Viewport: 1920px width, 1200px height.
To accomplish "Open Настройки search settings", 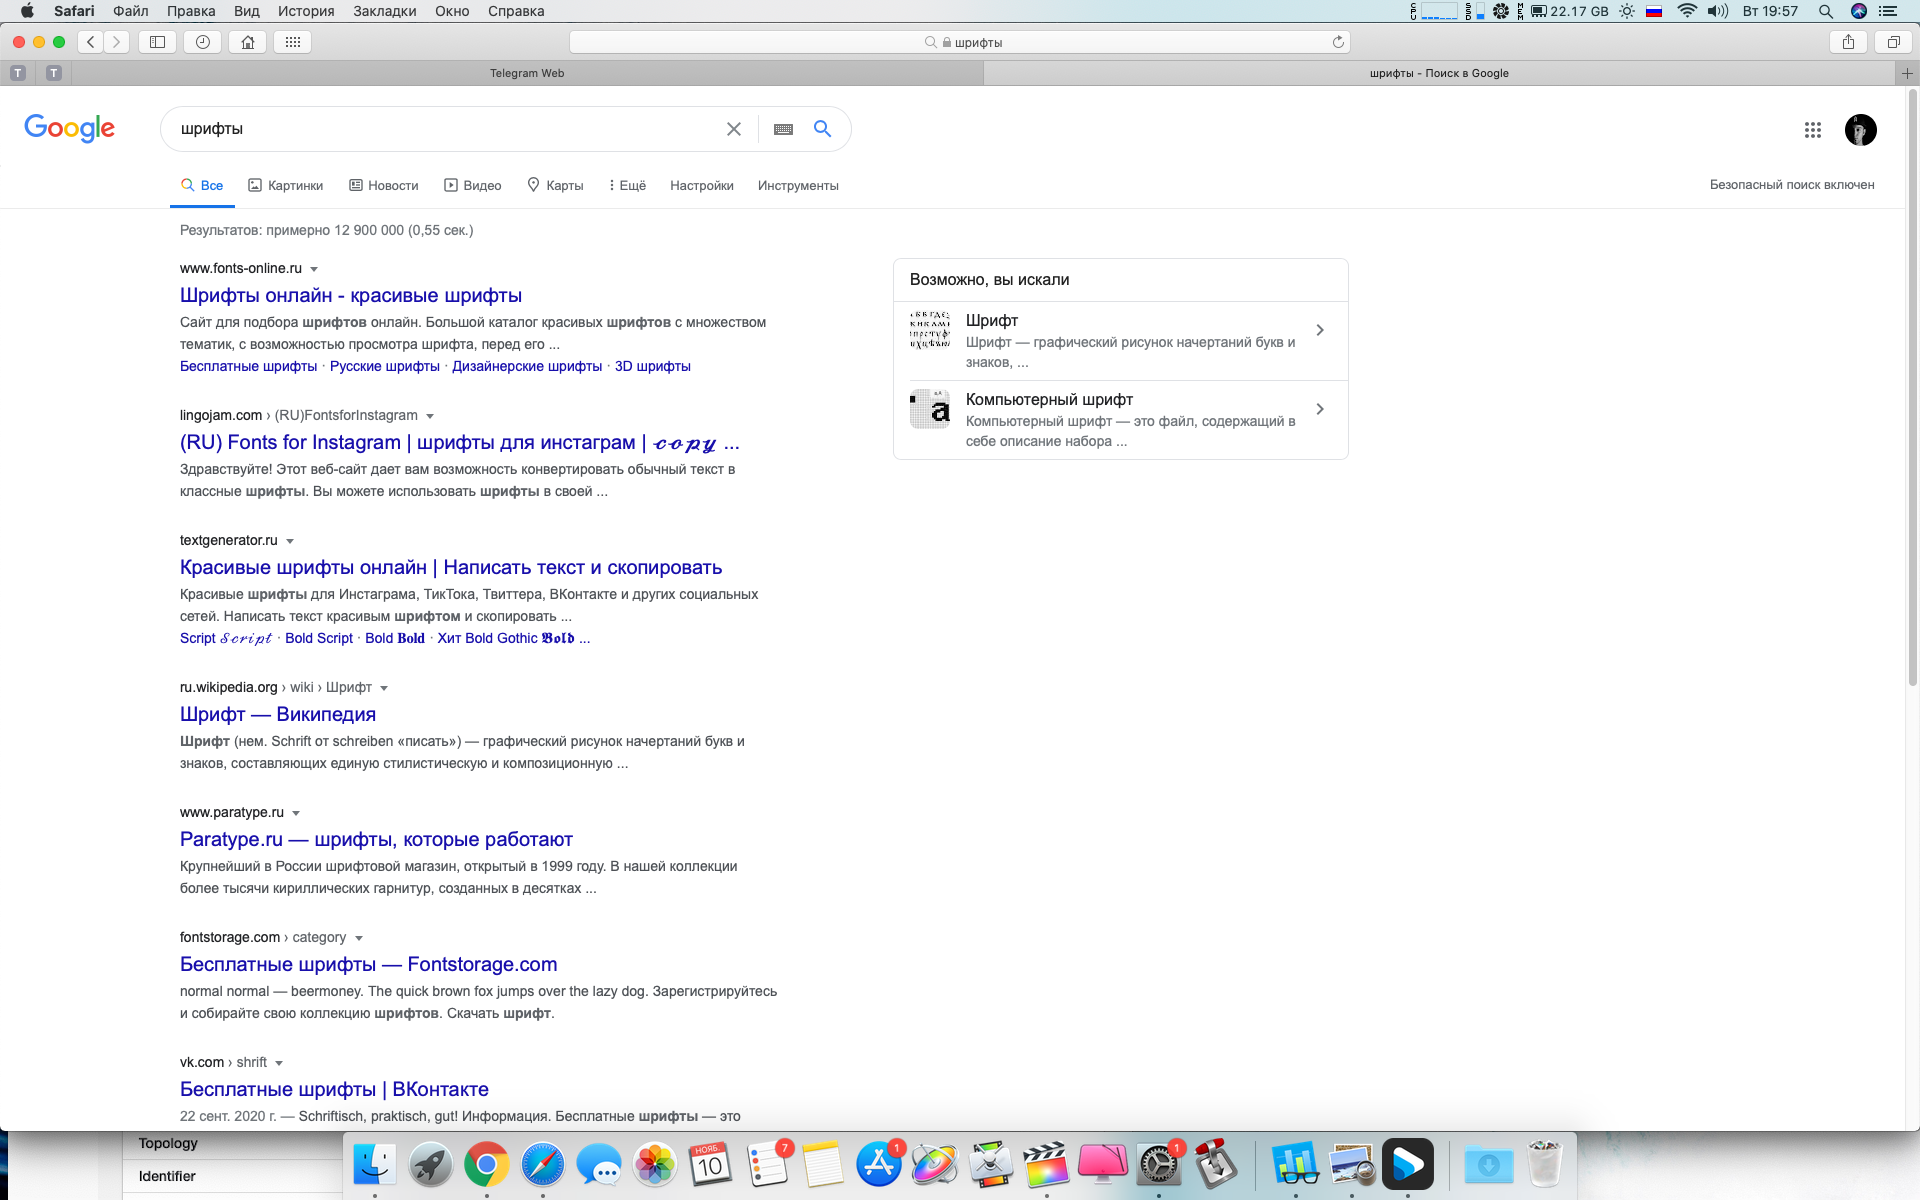I will [702, 185].
